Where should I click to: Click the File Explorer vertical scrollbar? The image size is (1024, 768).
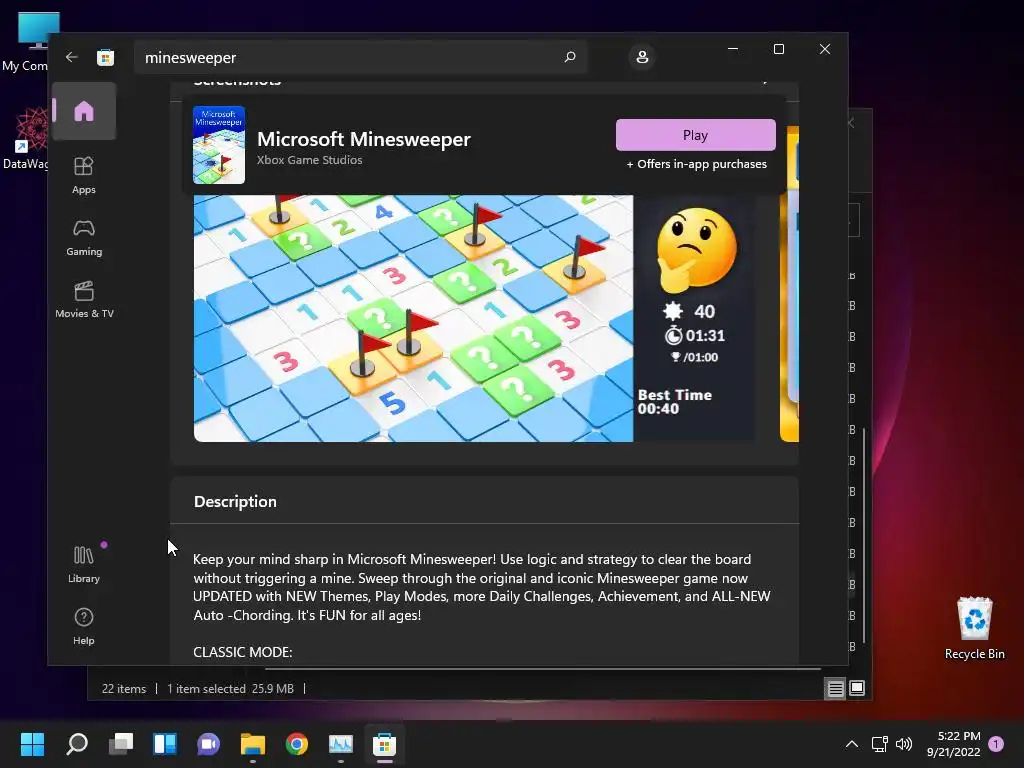pyautogui.click(x=865, y=536)
